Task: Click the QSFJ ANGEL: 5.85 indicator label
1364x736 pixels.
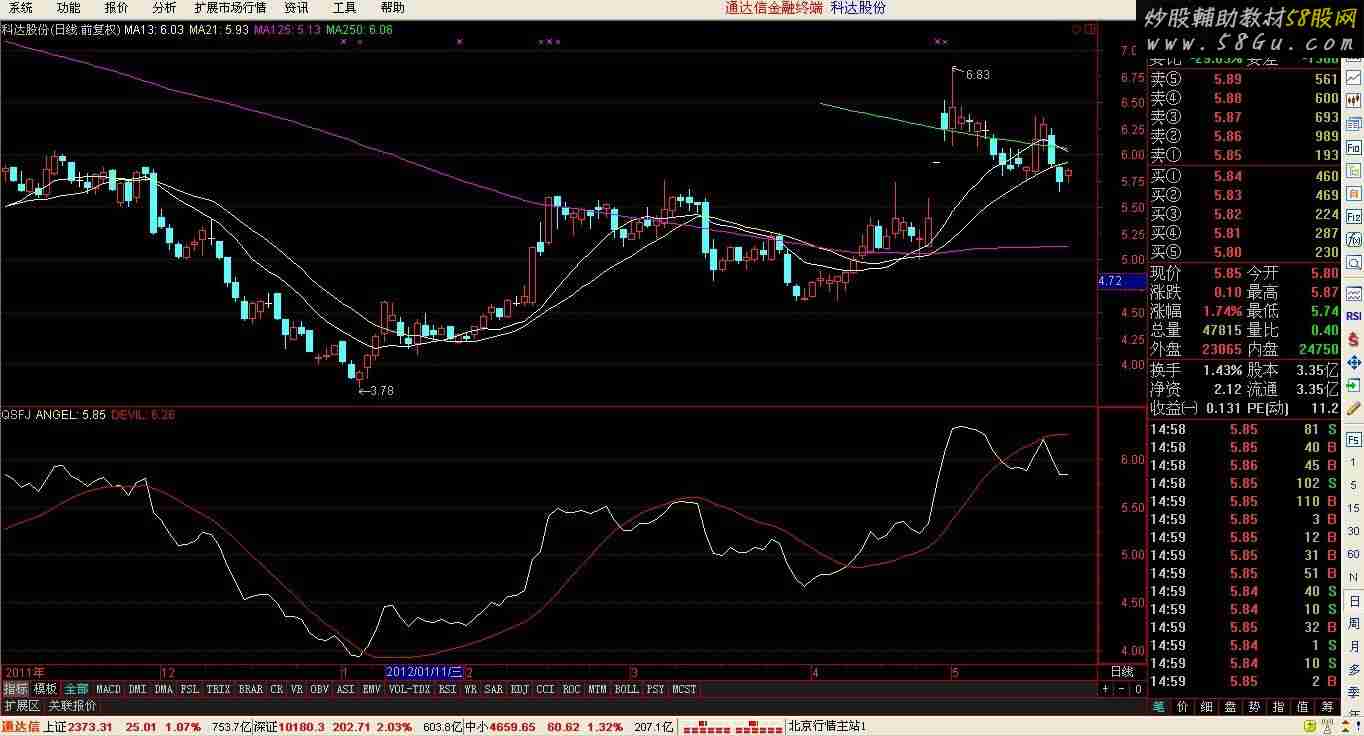Action: (53, 414)
